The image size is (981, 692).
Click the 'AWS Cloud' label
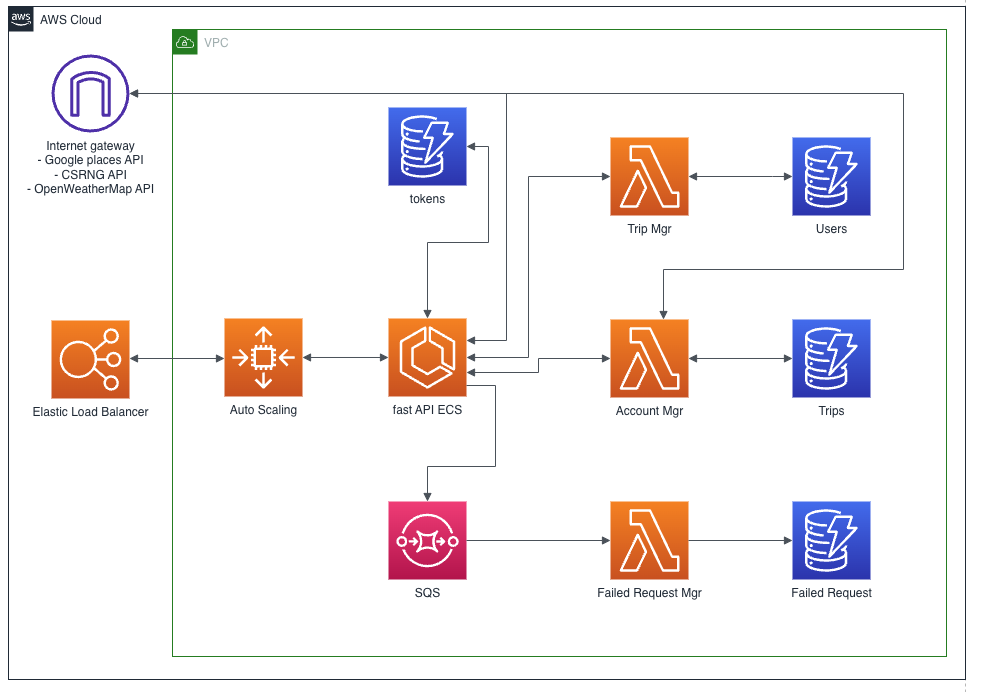(x=71, y=19)
